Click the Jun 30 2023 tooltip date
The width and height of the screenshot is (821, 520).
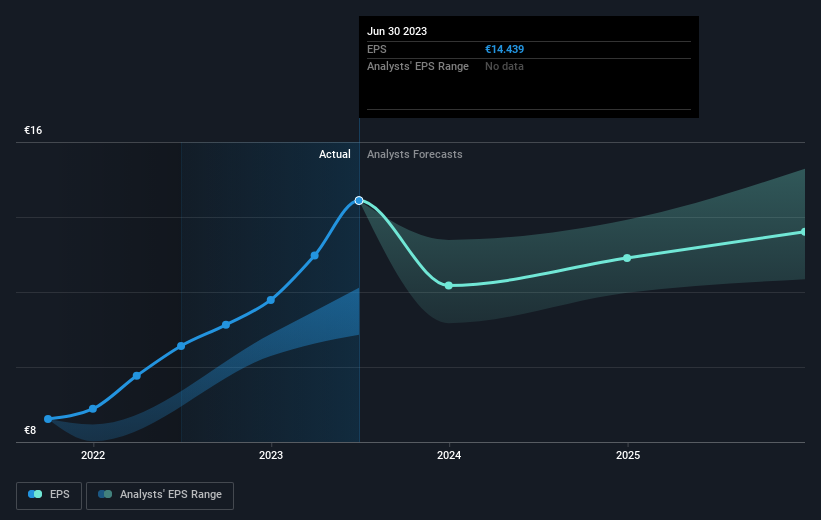397,31
